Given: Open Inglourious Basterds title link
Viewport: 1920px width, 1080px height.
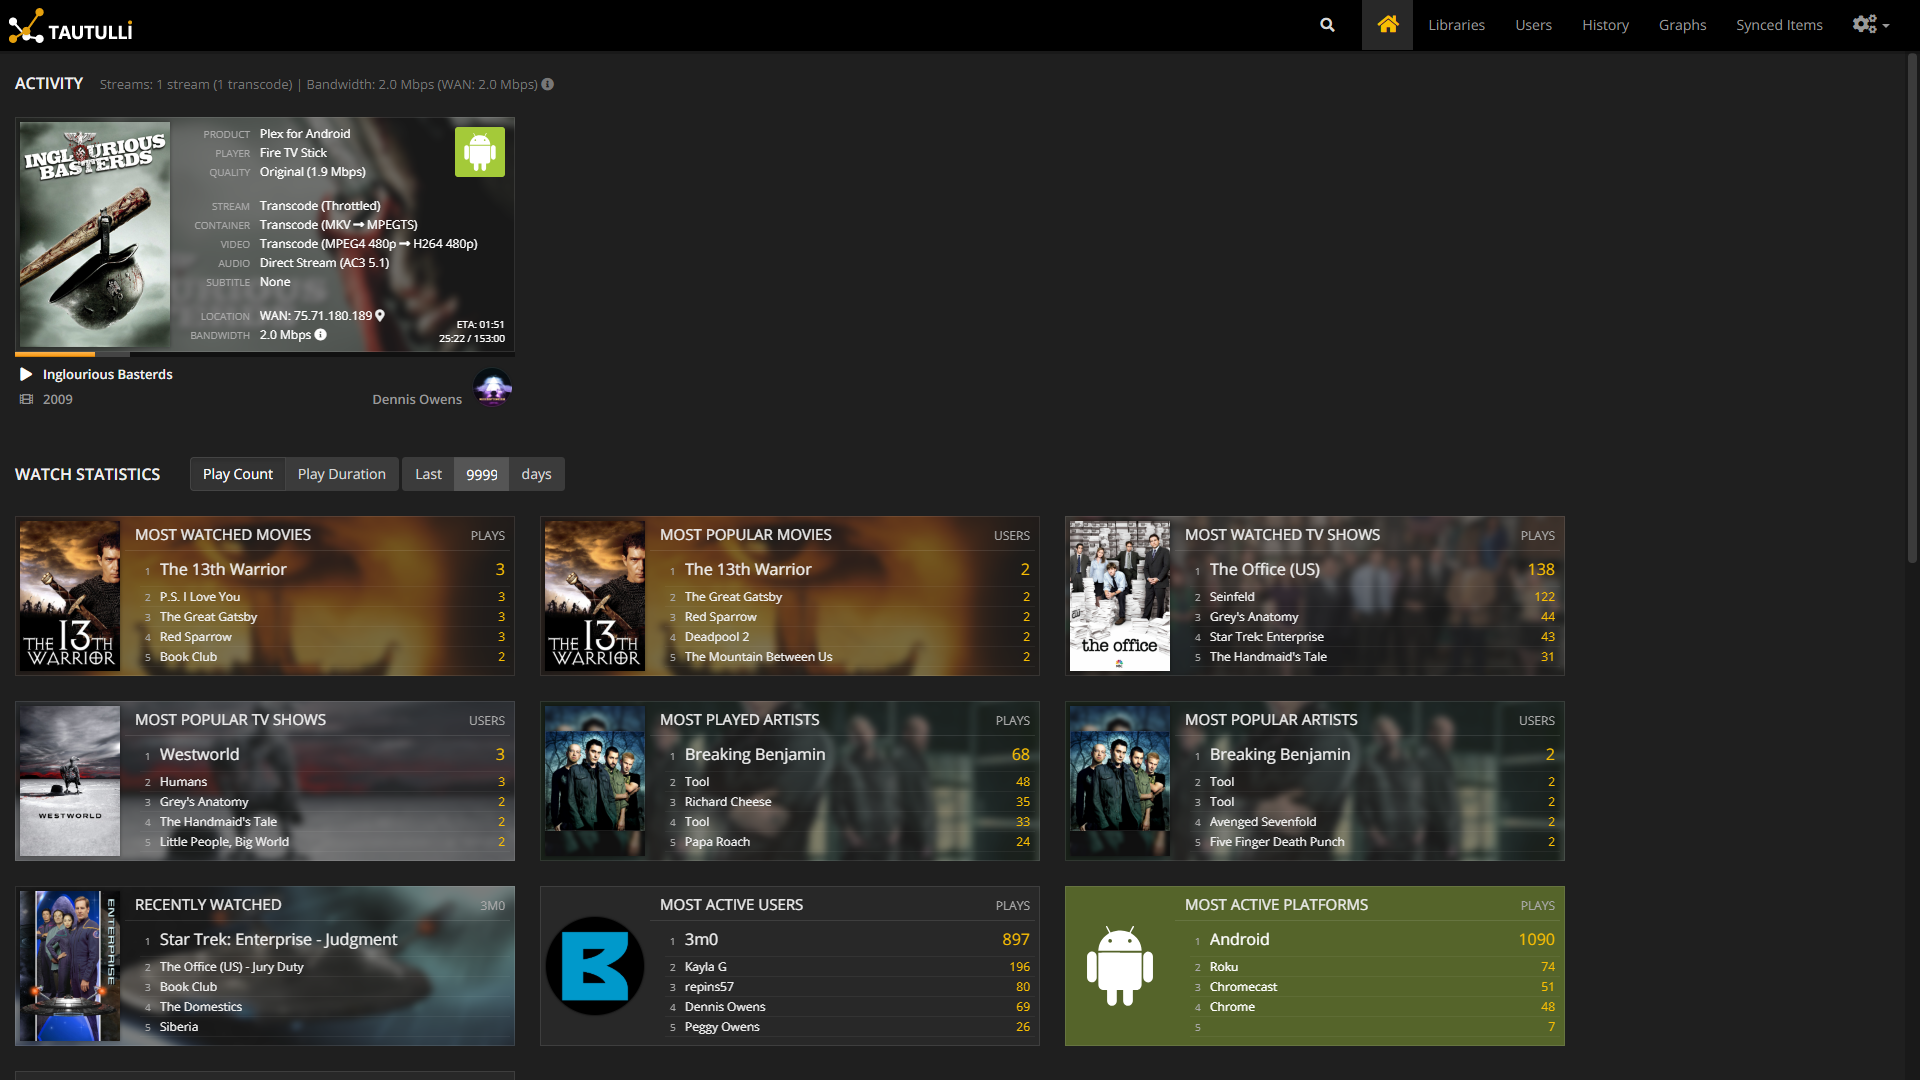Looking at the screenshot, I should [x=108, y=374].
